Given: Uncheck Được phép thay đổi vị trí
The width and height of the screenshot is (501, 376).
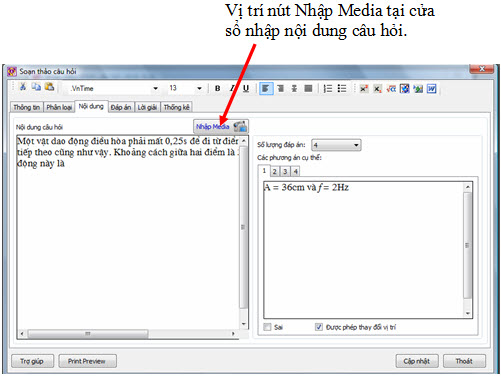Looking at the screenshot, I should point(319,327).
